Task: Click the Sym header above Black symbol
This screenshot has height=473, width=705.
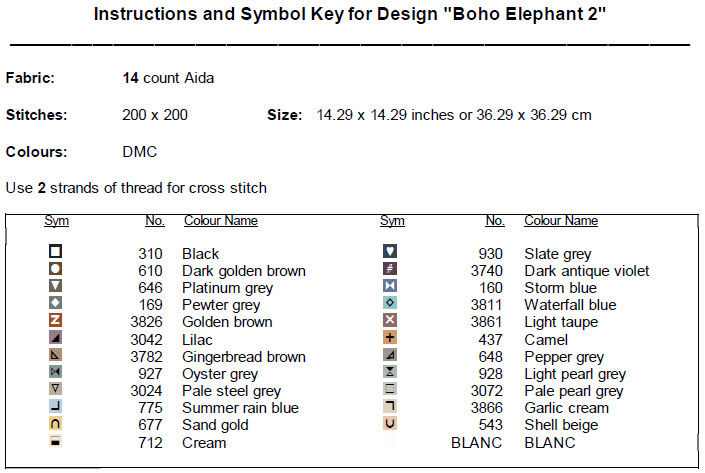Action: 56,221
